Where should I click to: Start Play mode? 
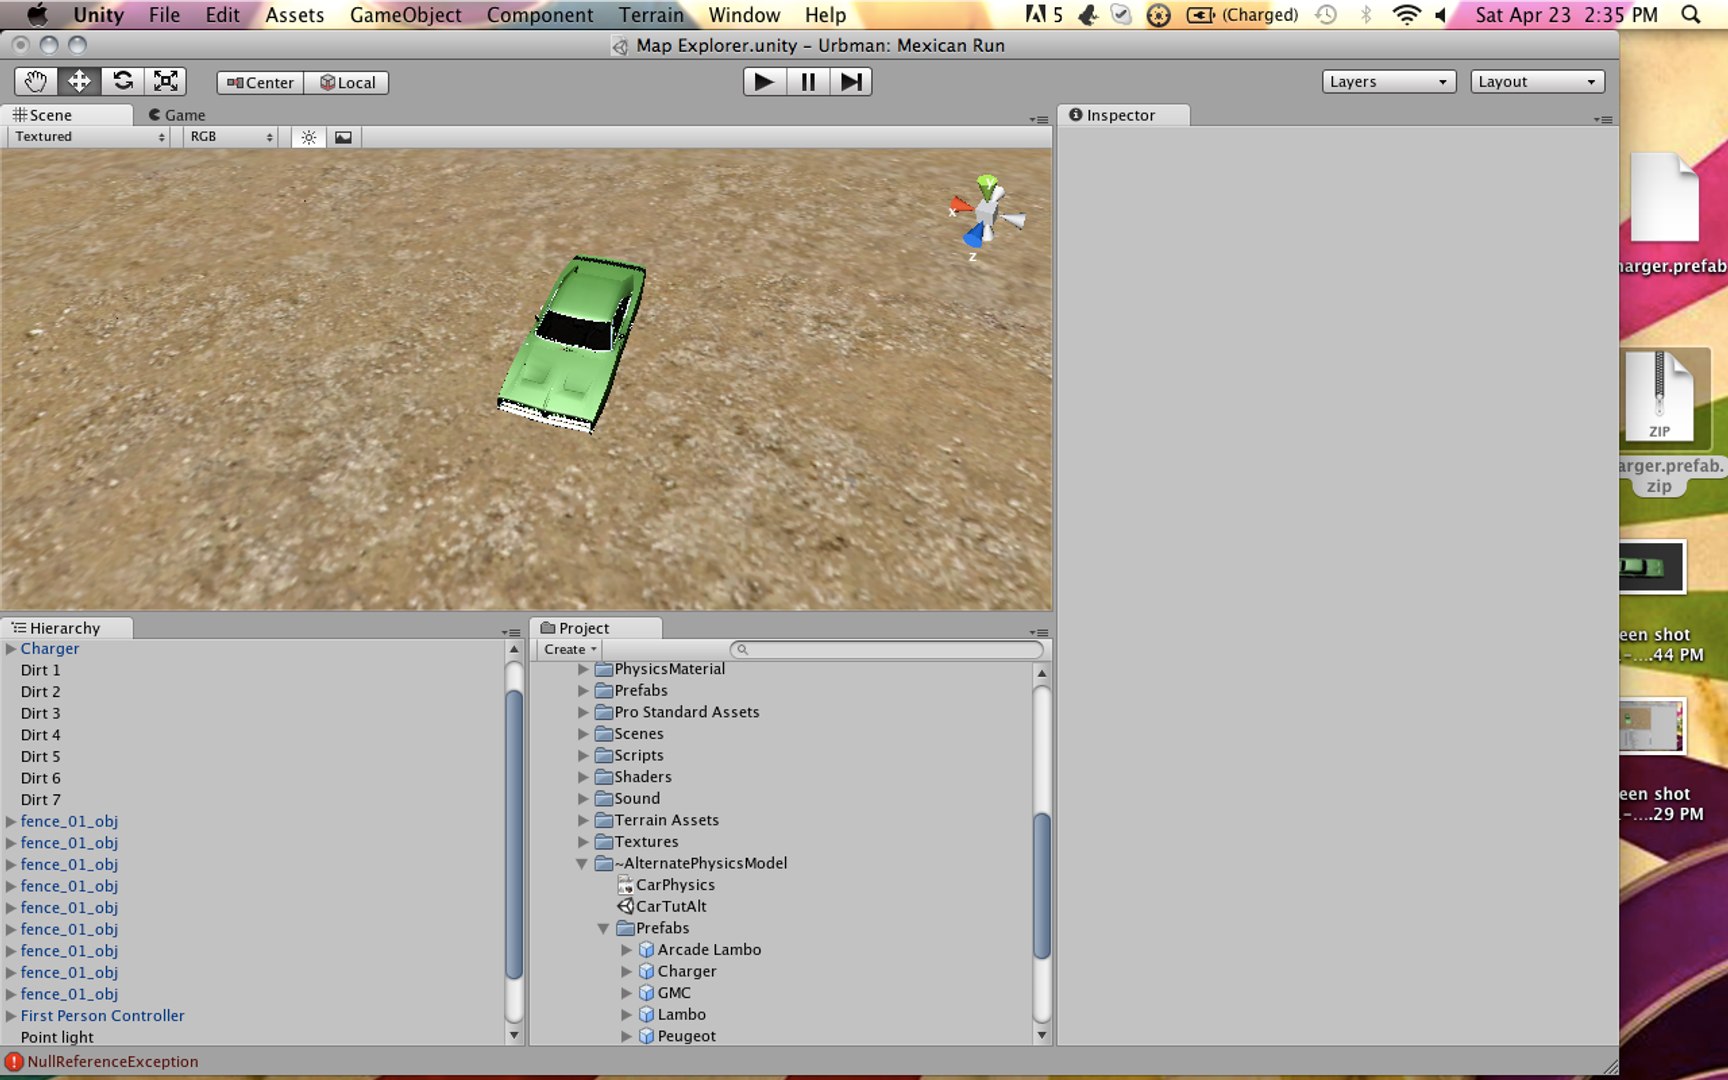click(764, 82)
